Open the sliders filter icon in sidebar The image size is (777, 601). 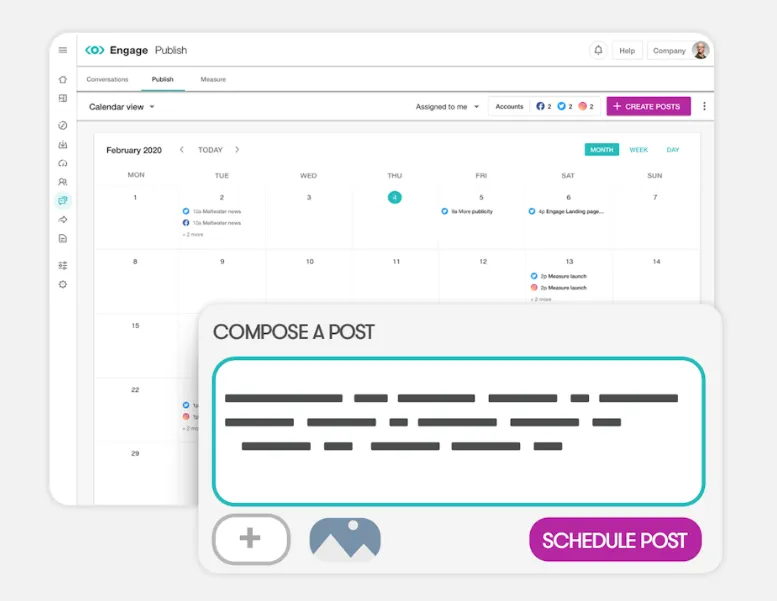(x=63, y=265)
